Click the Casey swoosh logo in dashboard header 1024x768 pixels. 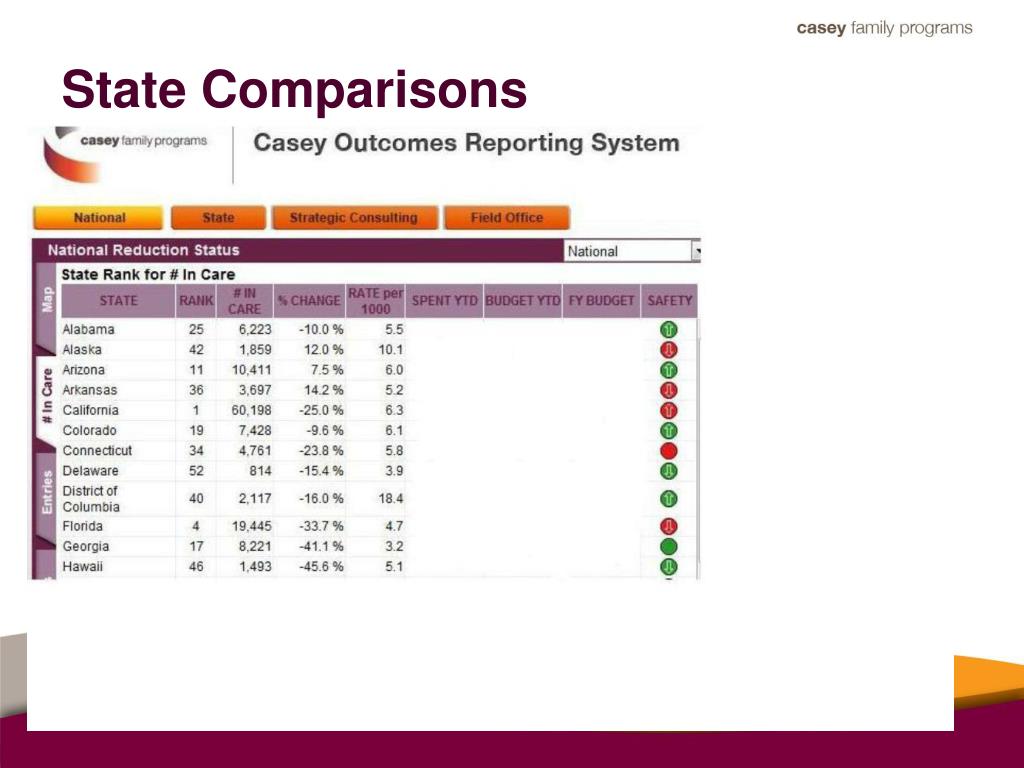72,157
